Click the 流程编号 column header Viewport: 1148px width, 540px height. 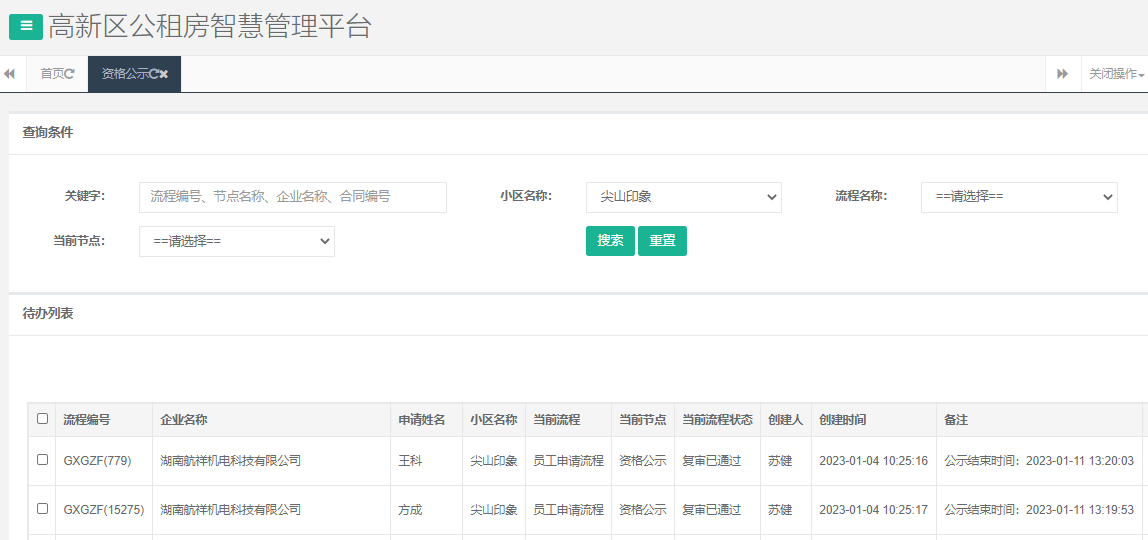coord(87,420)
